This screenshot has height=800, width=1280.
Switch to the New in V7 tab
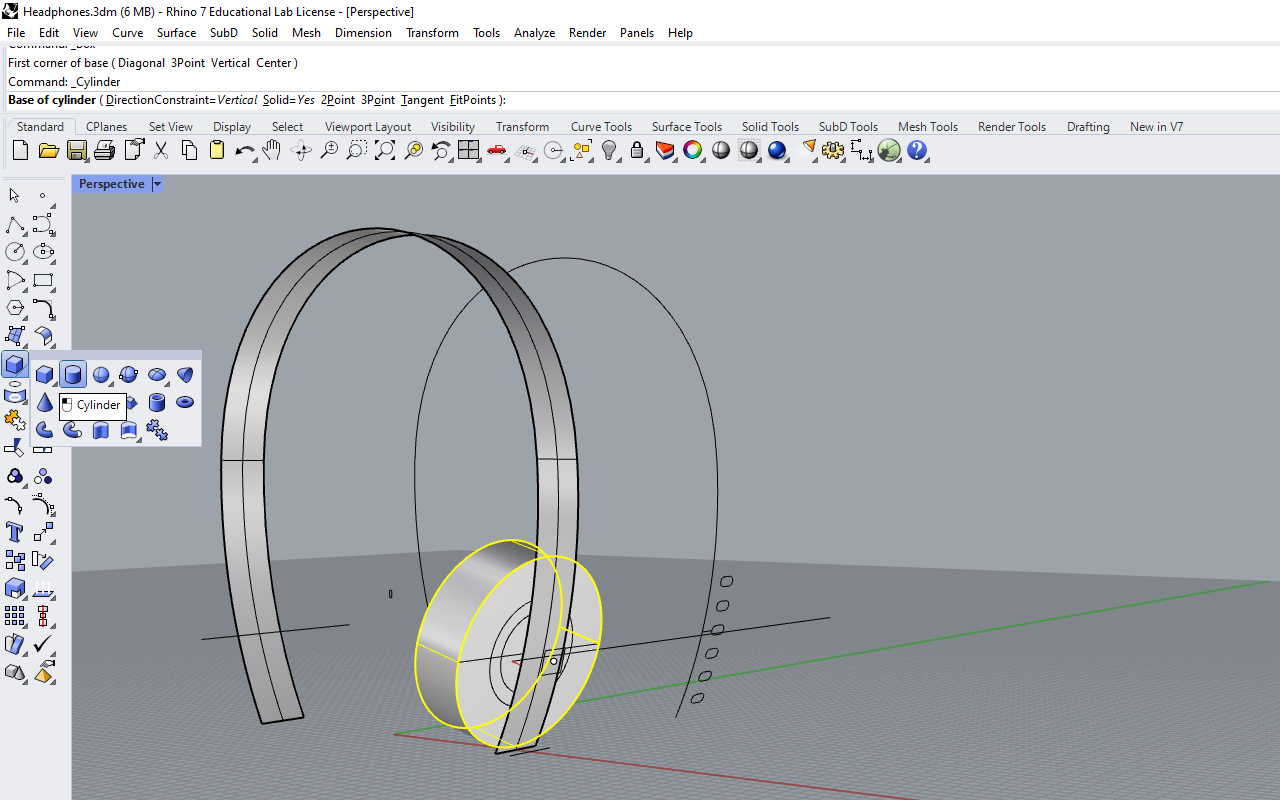coord(1157,127)
